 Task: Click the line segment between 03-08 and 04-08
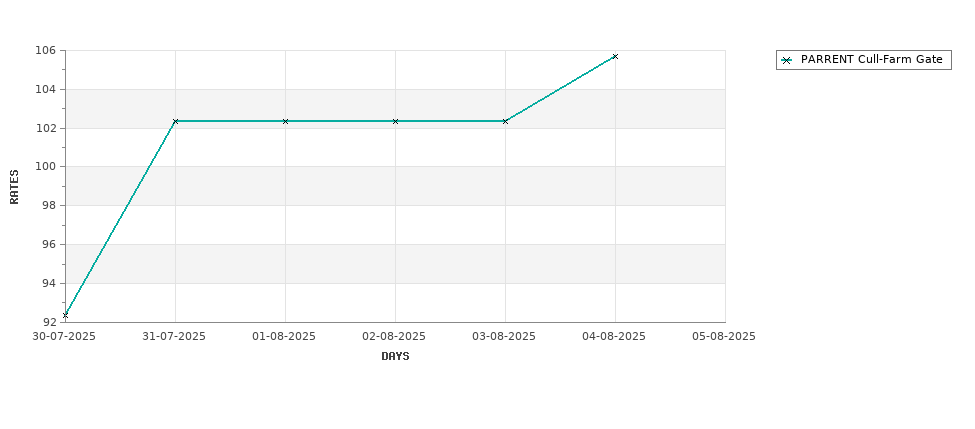click(560, 89)
